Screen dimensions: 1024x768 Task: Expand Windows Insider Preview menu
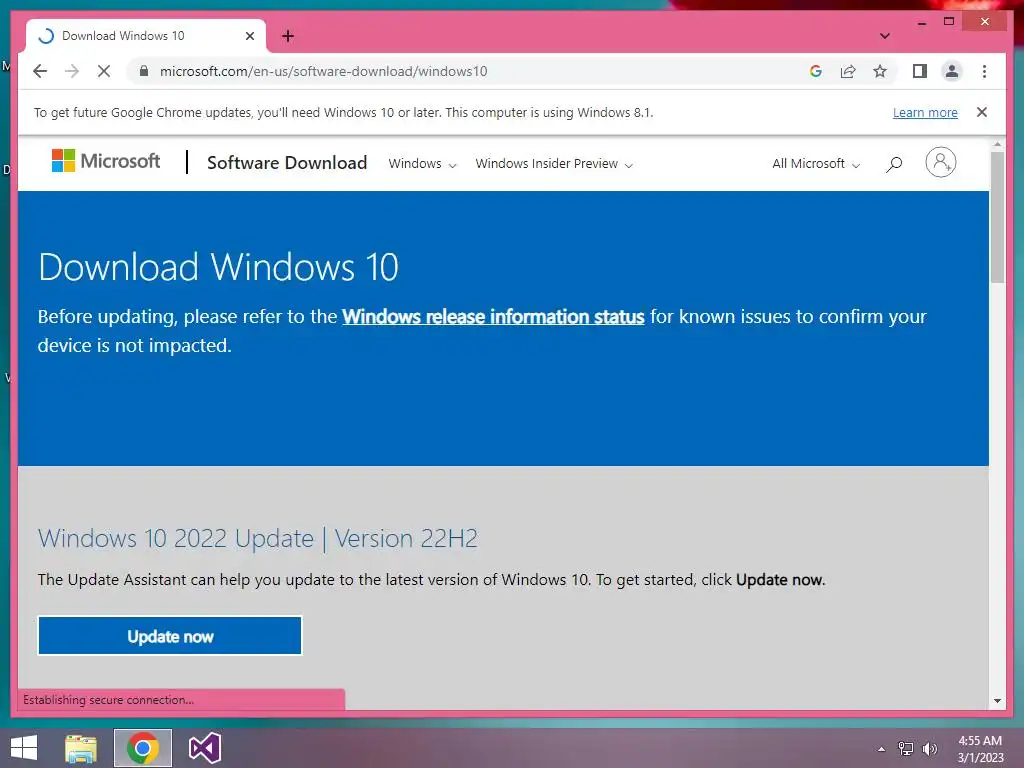pos(554,163)
